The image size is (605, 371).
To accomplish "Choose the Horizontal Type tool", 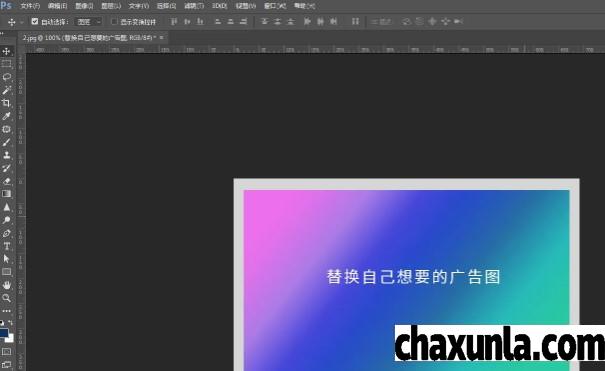I will coord(7,246).
